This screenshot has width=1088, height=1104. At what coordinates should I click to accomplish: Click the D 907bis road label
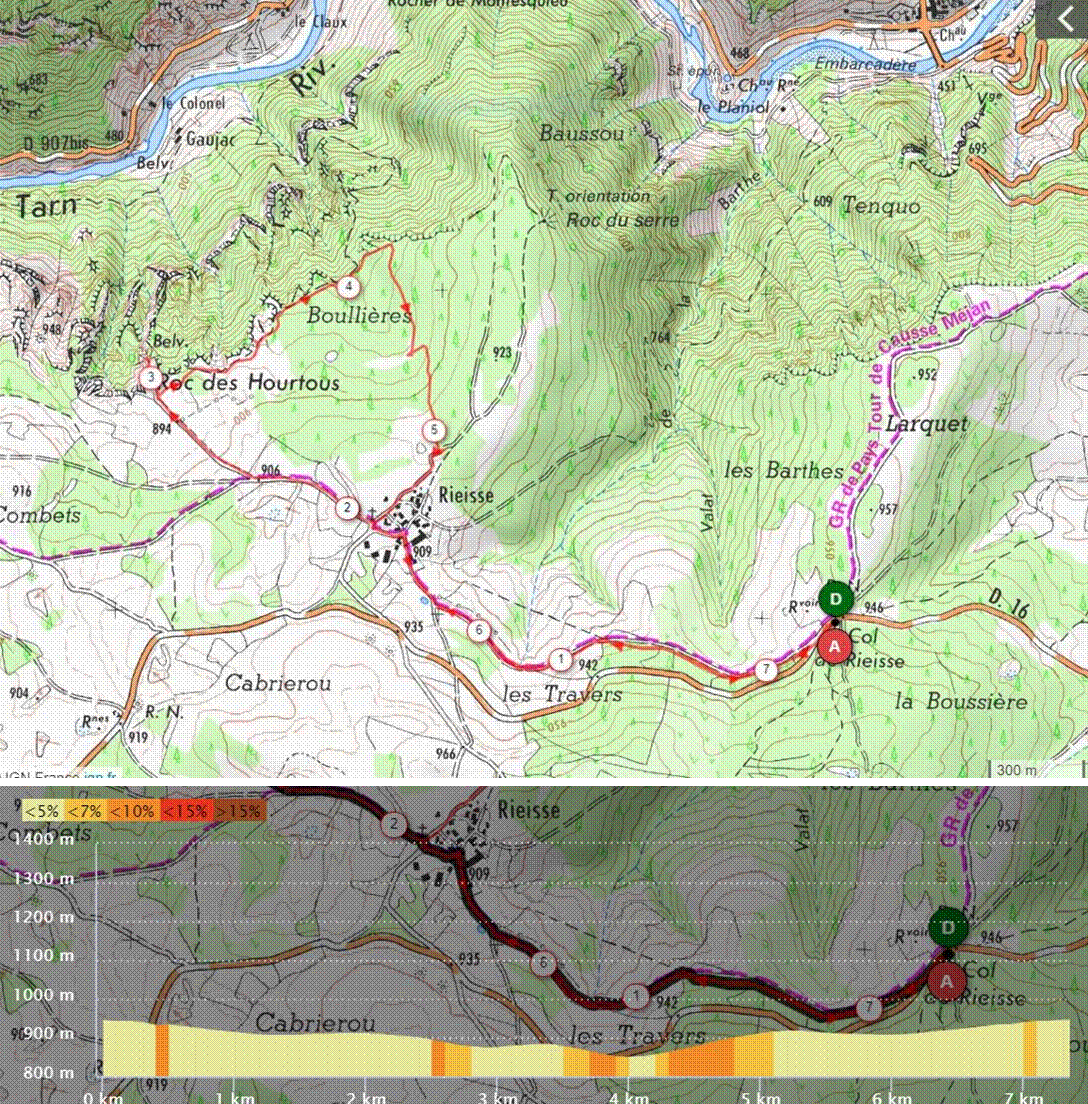56,143
